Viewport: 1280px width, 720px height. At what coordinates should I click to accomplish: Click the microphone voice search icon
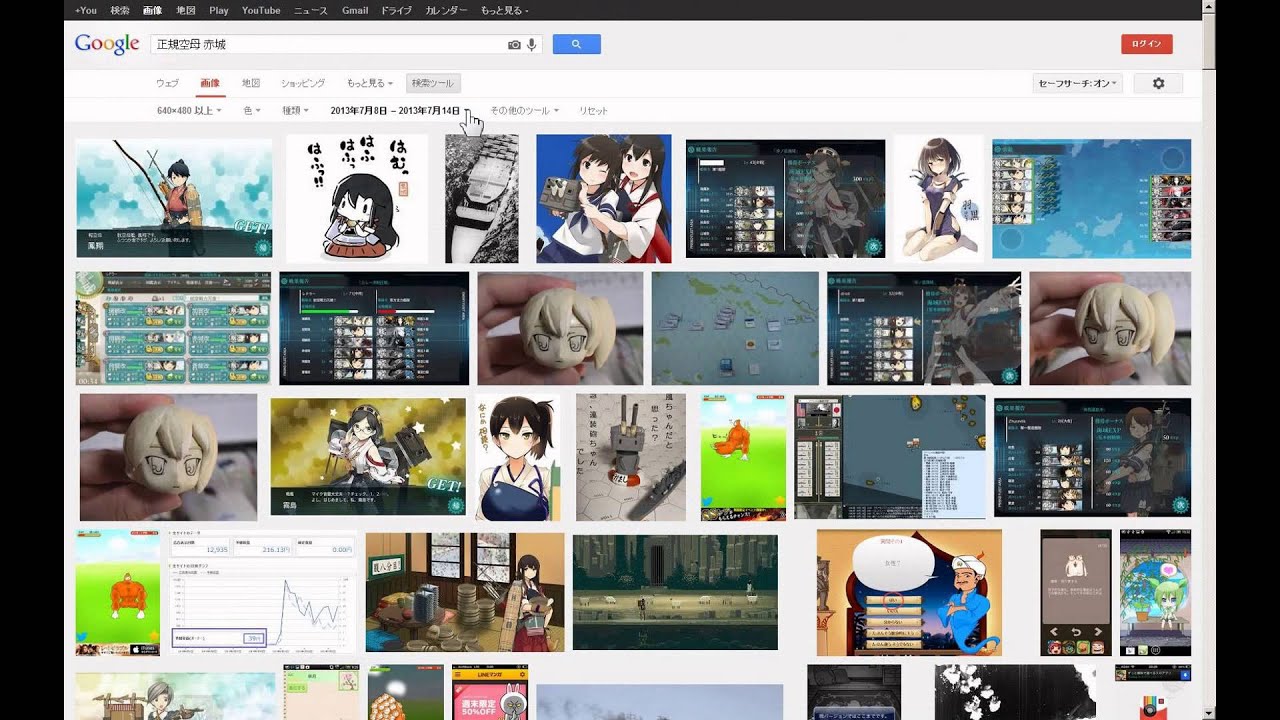click(531, 45)
